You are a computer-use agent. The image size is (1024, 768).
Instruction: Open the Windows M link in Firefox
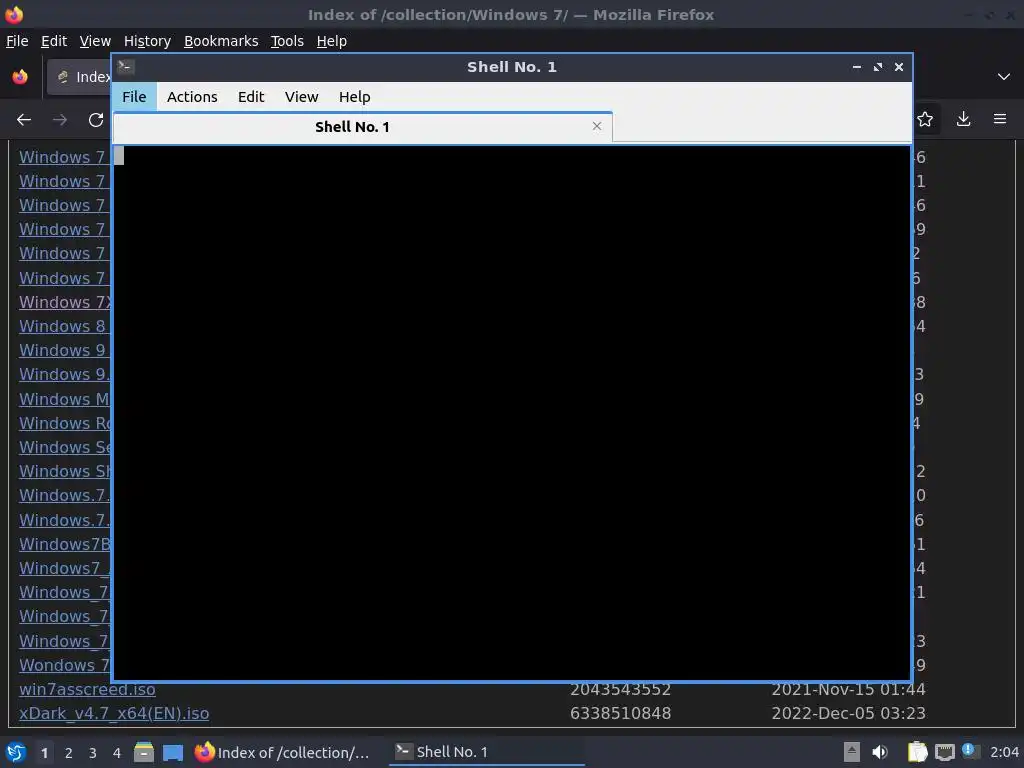[65, 399]
